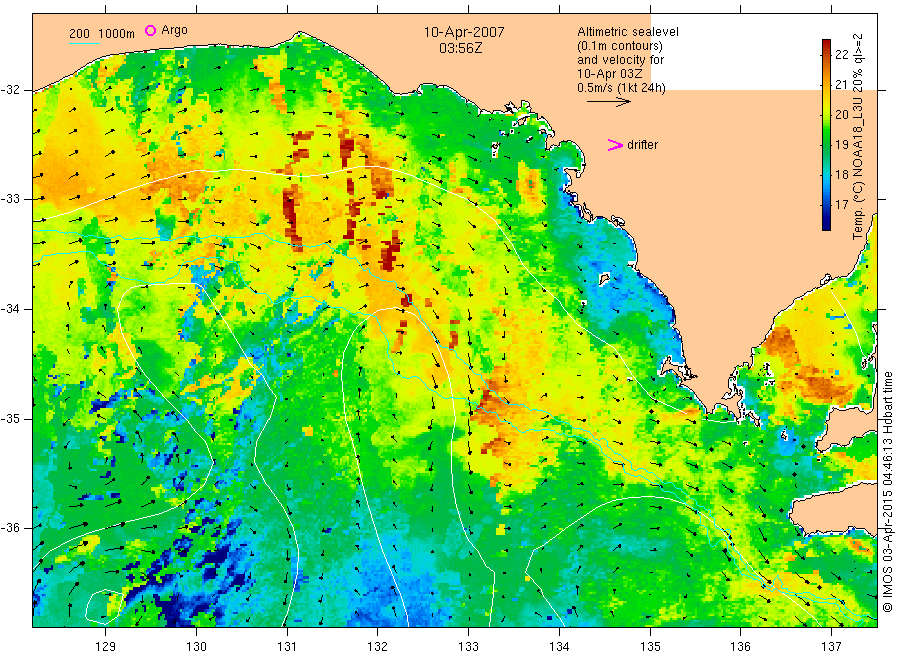
Task: Click the colorbar tick label 21
Action: [x=841, y=85]
